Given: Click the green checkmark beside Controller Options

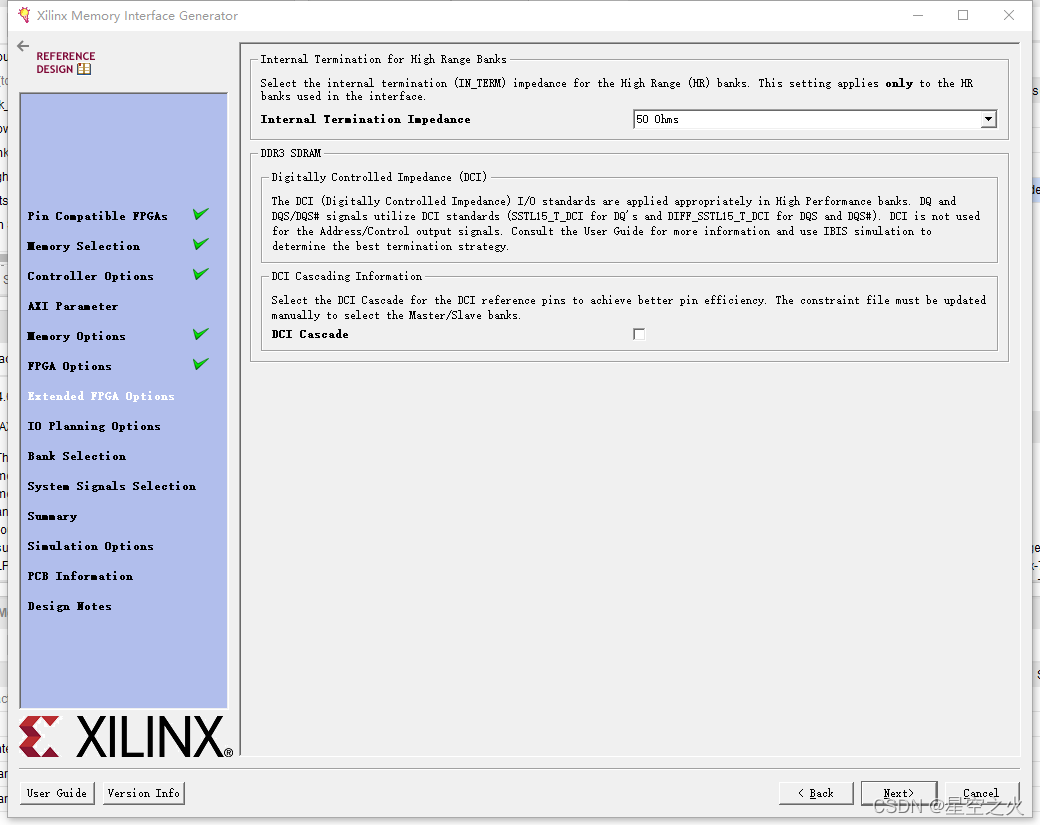Looking at the screenshot, I should [201, 274].
